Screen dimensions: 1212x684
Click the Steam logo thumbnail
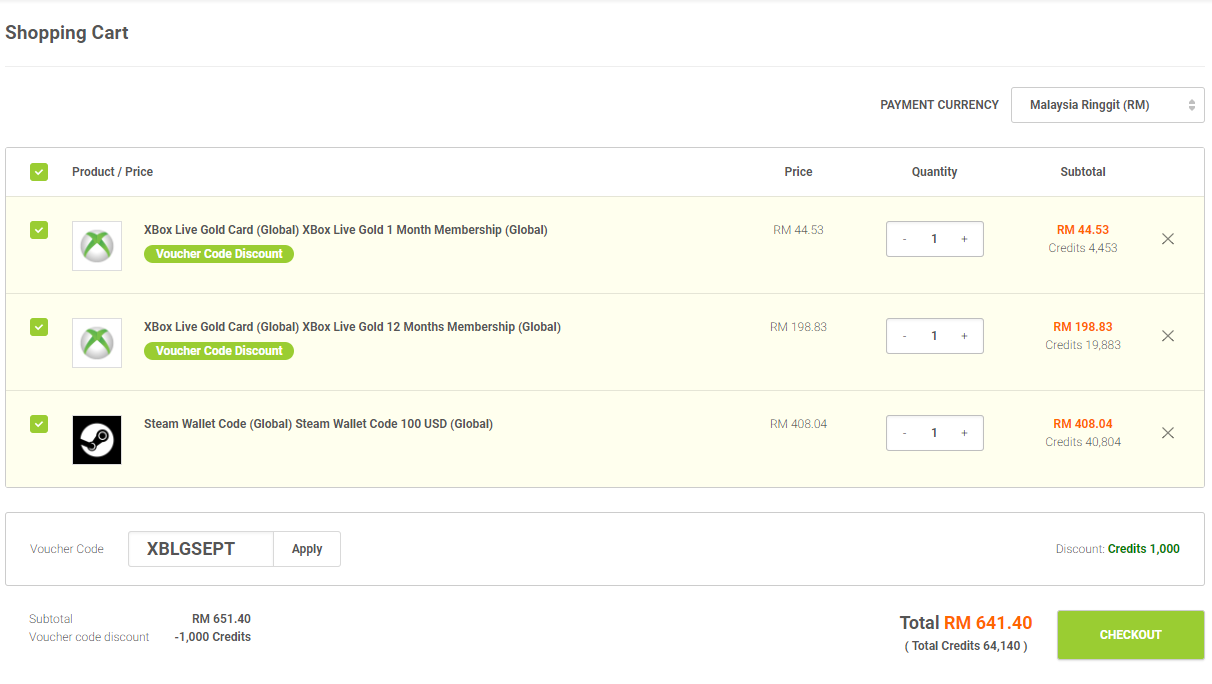point(97,440)
